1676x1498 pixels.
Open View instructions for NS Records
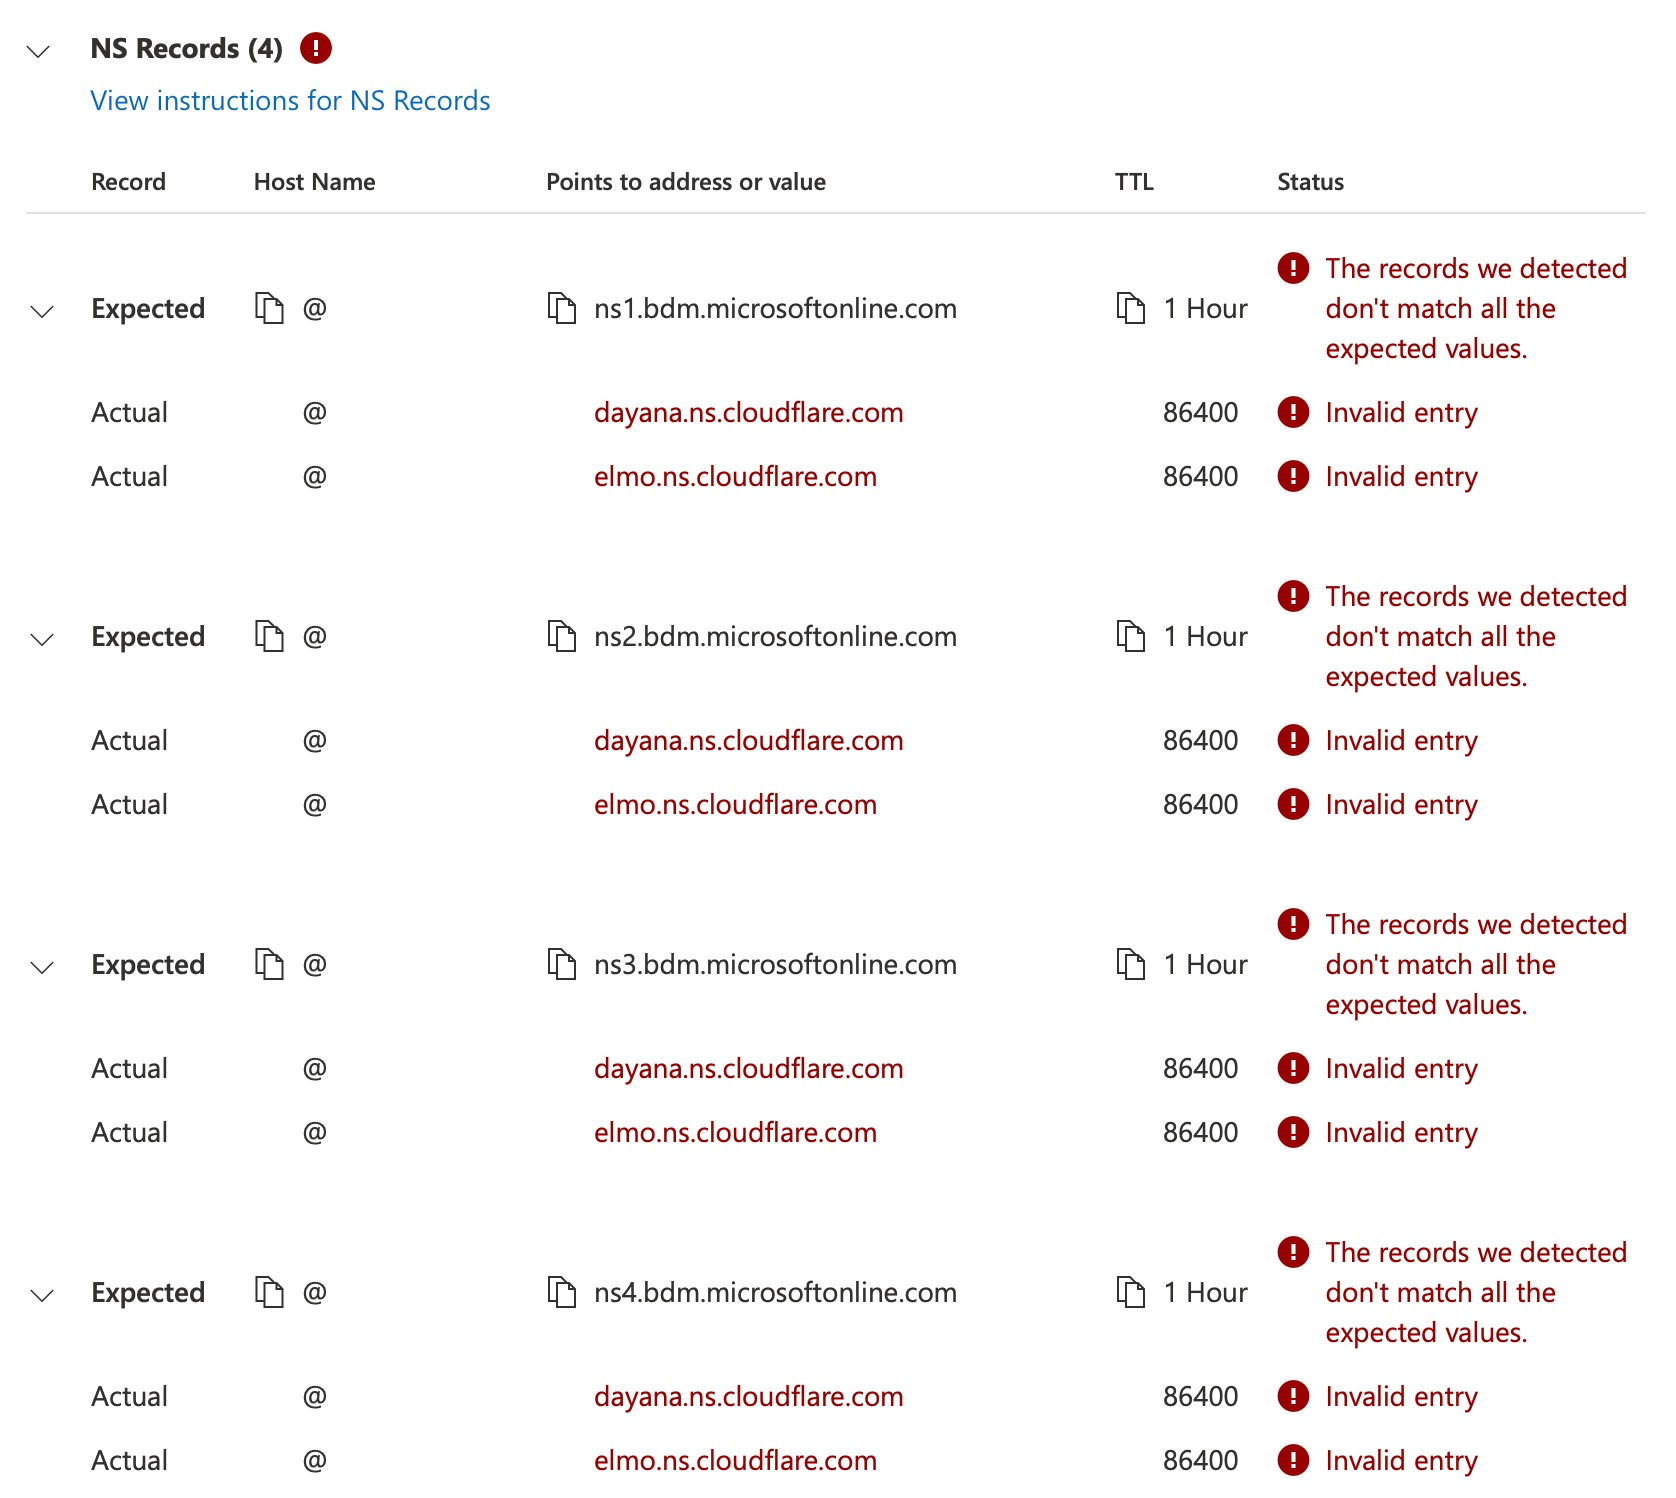point(288,100)
